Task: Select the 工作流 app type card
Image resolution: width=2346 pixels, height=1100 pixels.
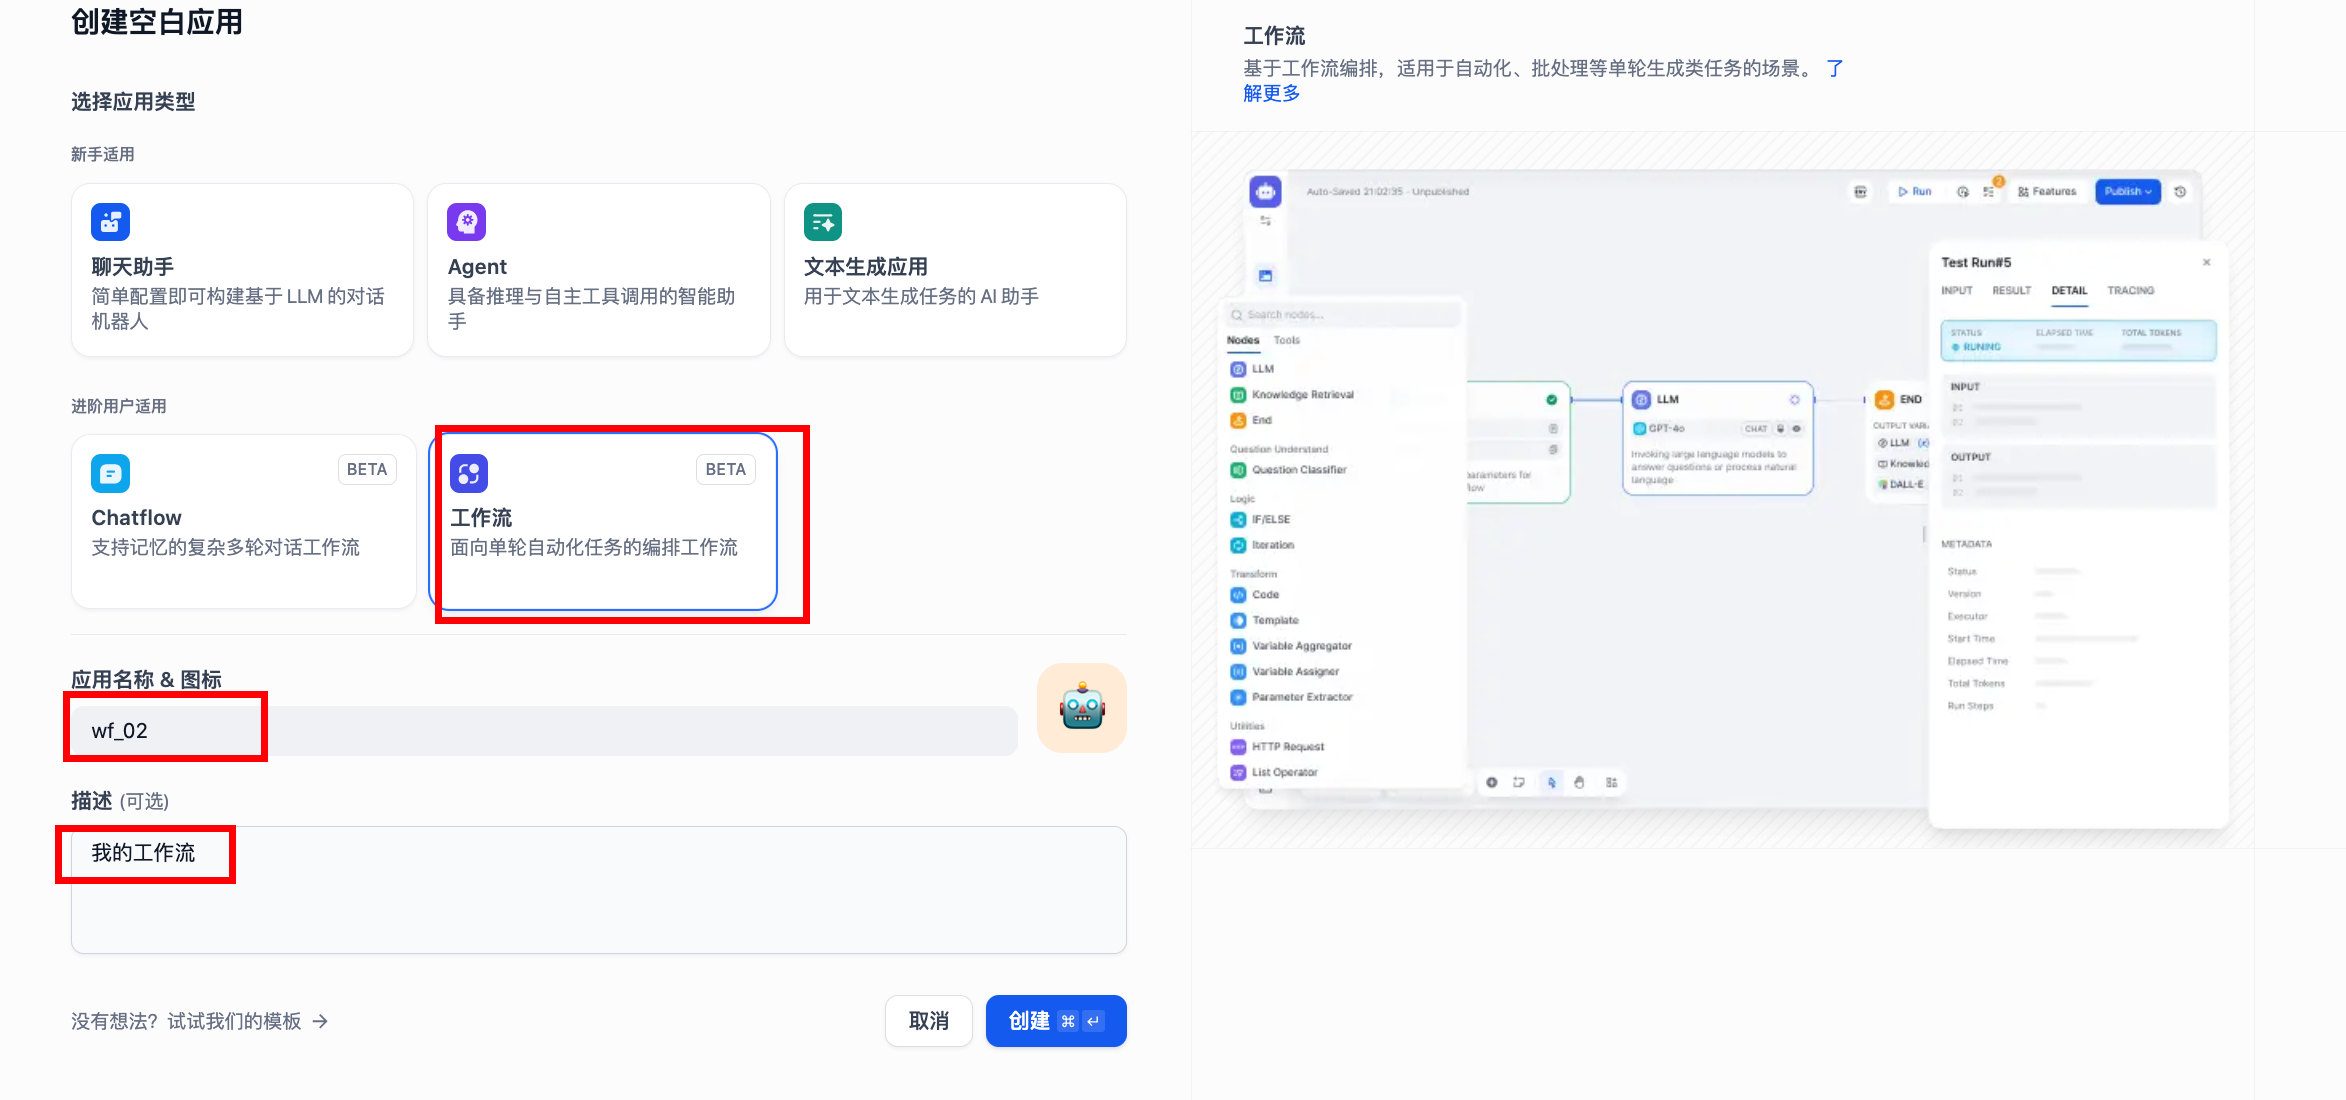Action: click(603, 521)
